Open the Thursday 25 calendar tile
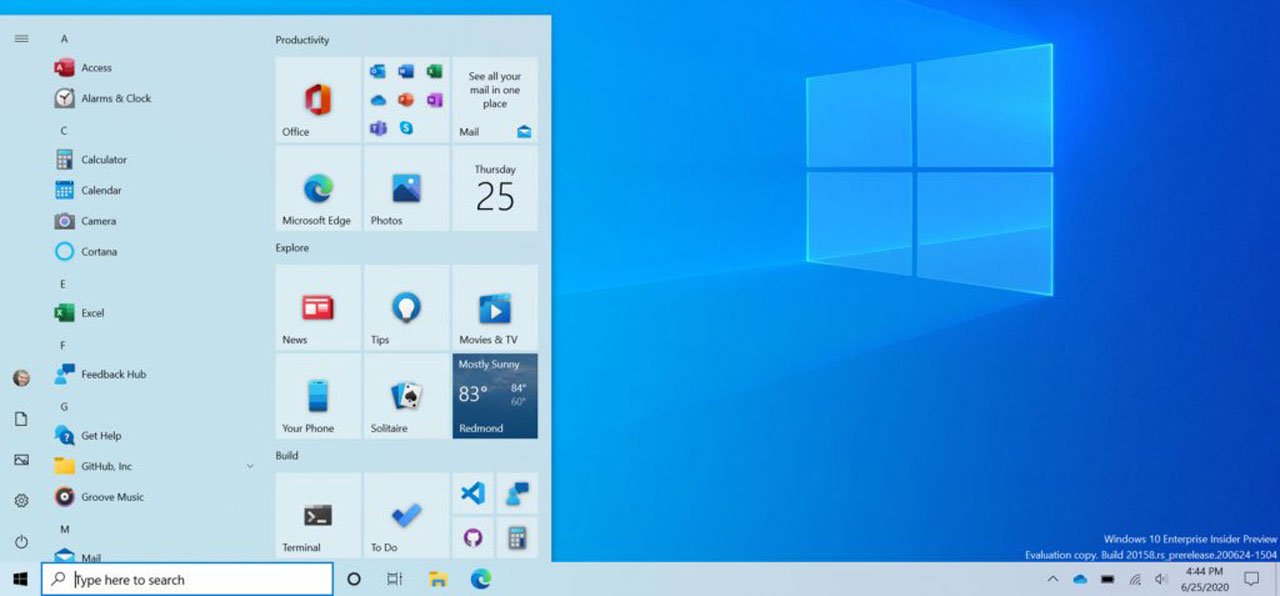Image resolution: width=1280 pixels, height=596 pixels. 495,189
